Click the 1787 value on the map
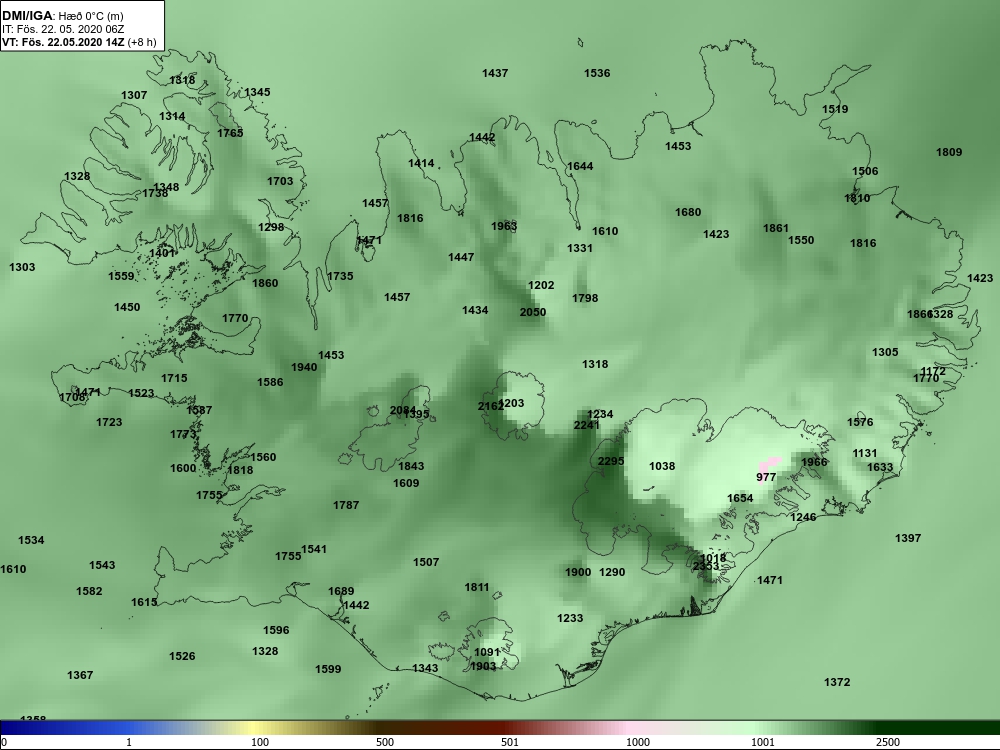Image resolution: width=1000 pixels, height=750 pixels. click(x=346, y=506)
